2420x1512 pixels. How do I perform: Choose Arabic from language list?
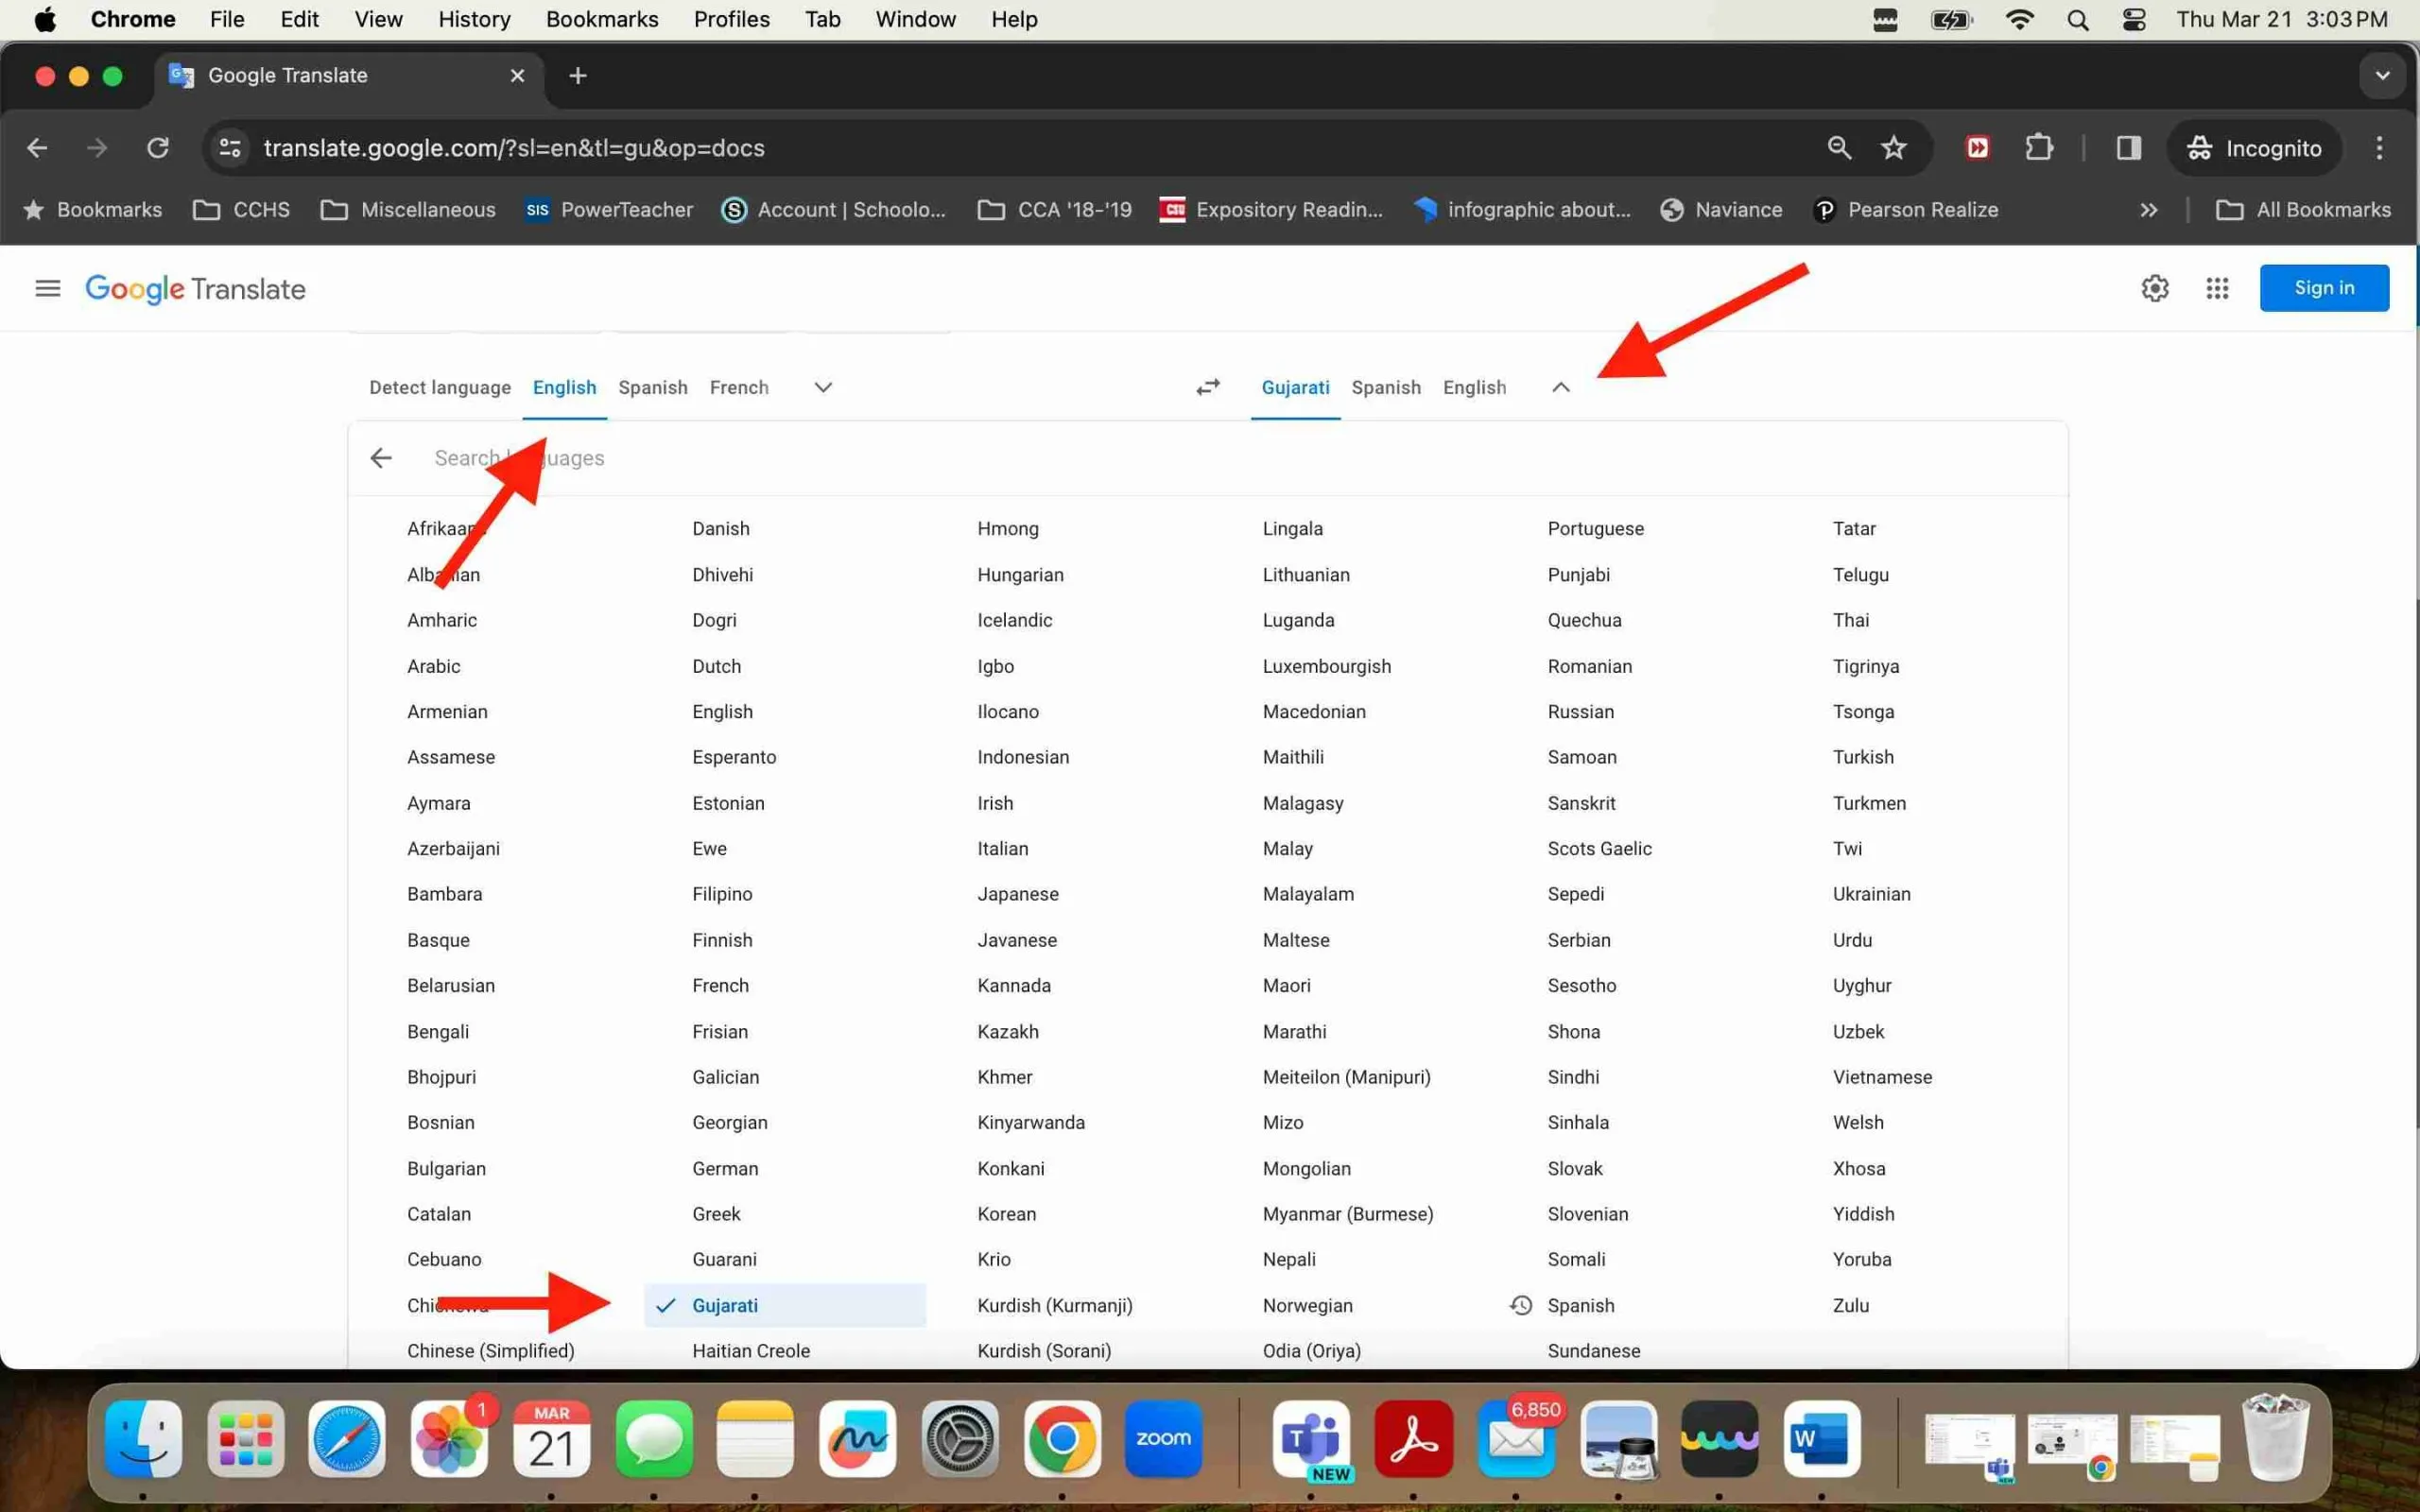tap(434, 666)
